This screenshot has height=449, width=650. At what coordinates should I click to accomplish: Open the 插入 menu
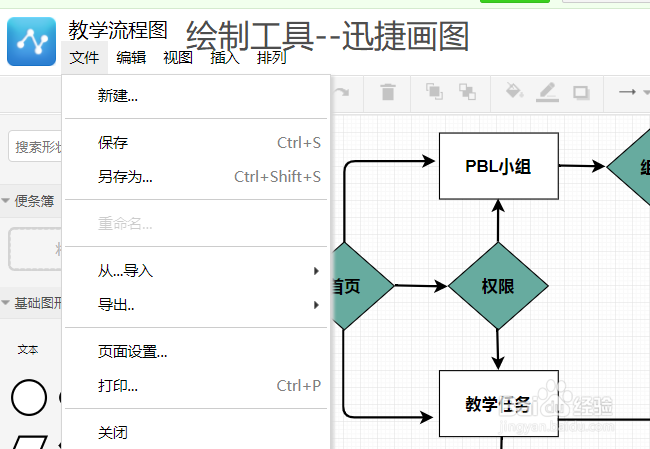[225, 58]
